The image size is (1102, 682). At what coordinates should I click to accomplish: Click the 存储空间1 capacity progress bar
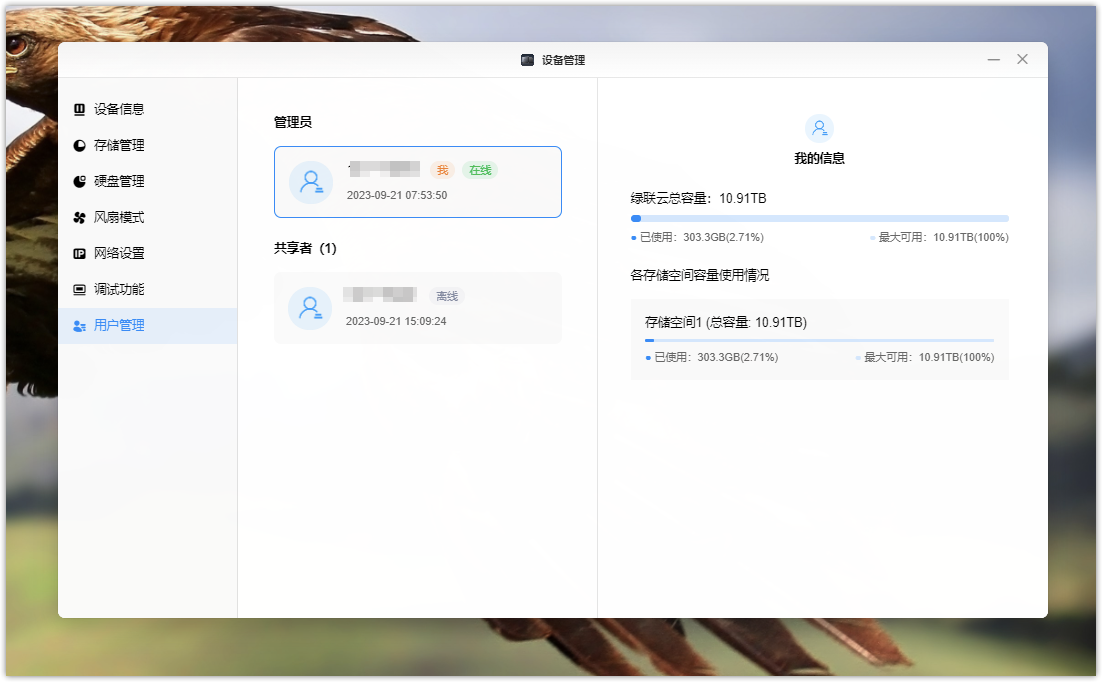pyautogui.click(x=819, y=340)
